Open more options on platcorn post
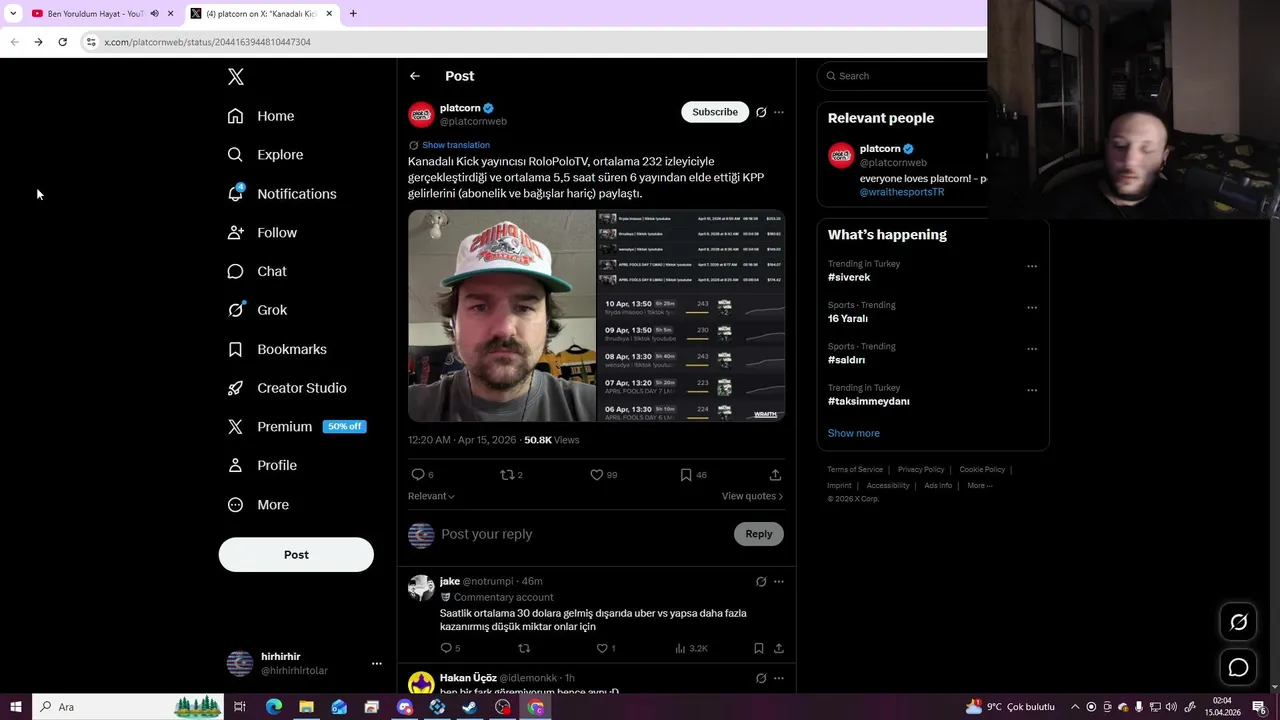 (779, 112)
